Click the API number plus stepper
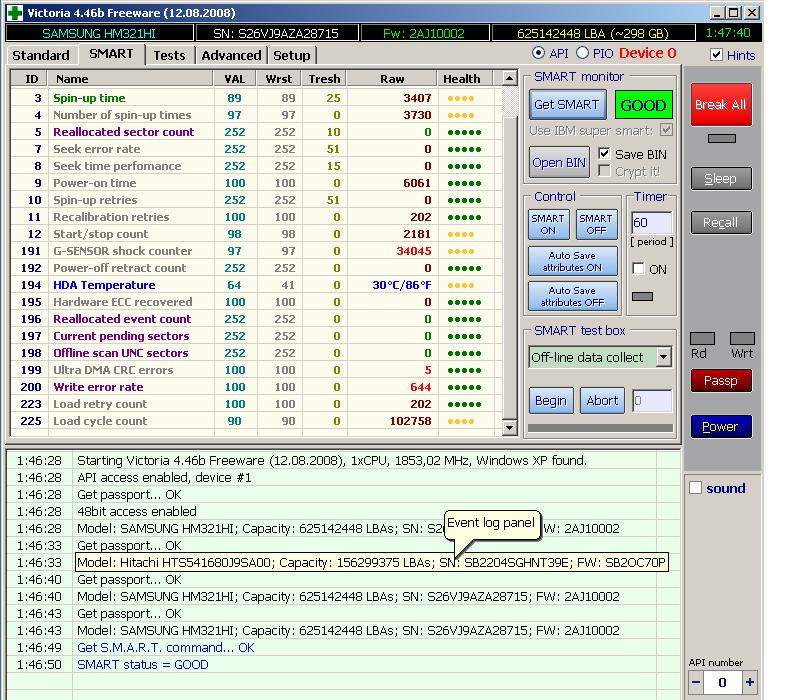The image size is (800, 700). 752,682
